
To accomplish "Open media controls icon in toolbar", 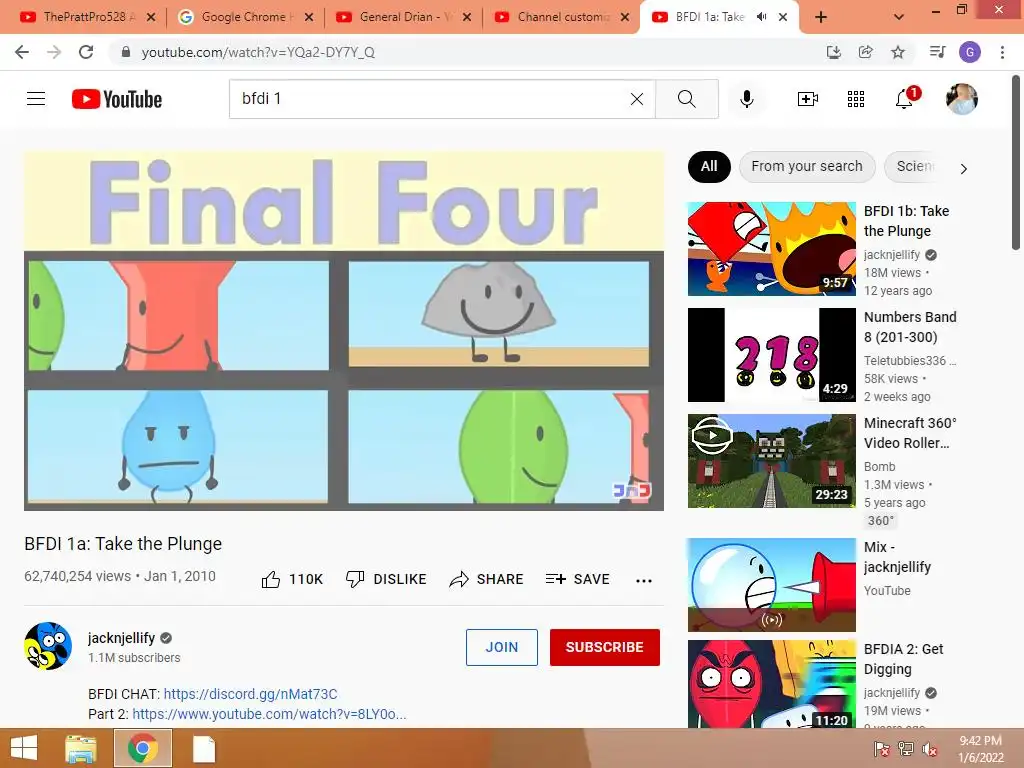I will (x=937, y=52).
